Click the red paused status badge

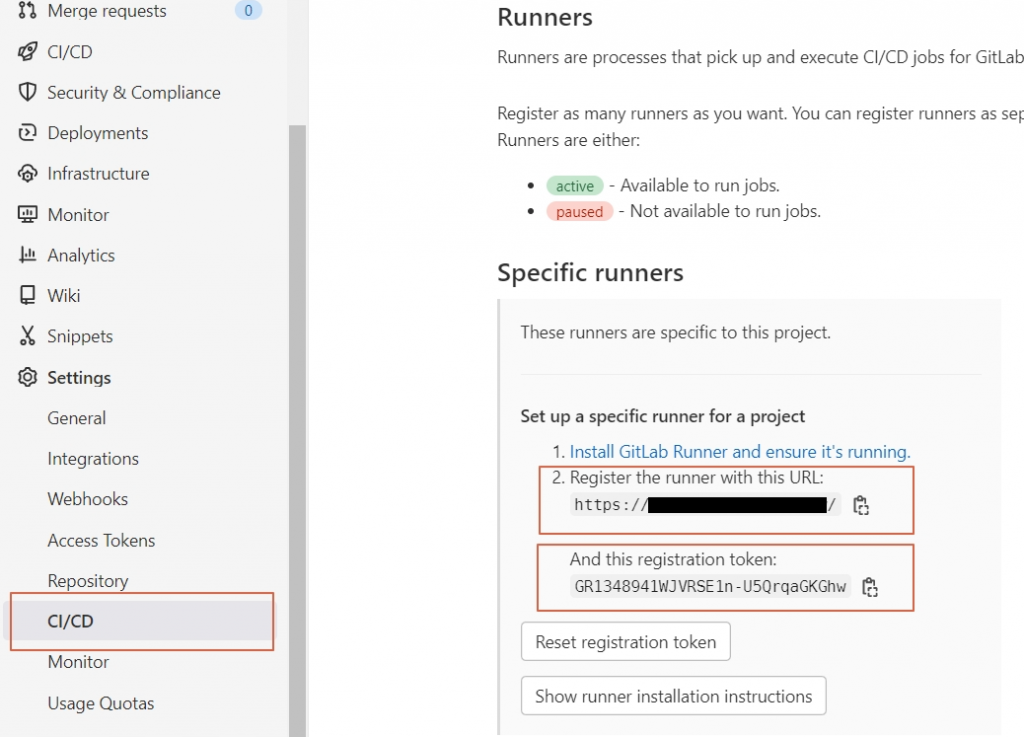point(579,212)
